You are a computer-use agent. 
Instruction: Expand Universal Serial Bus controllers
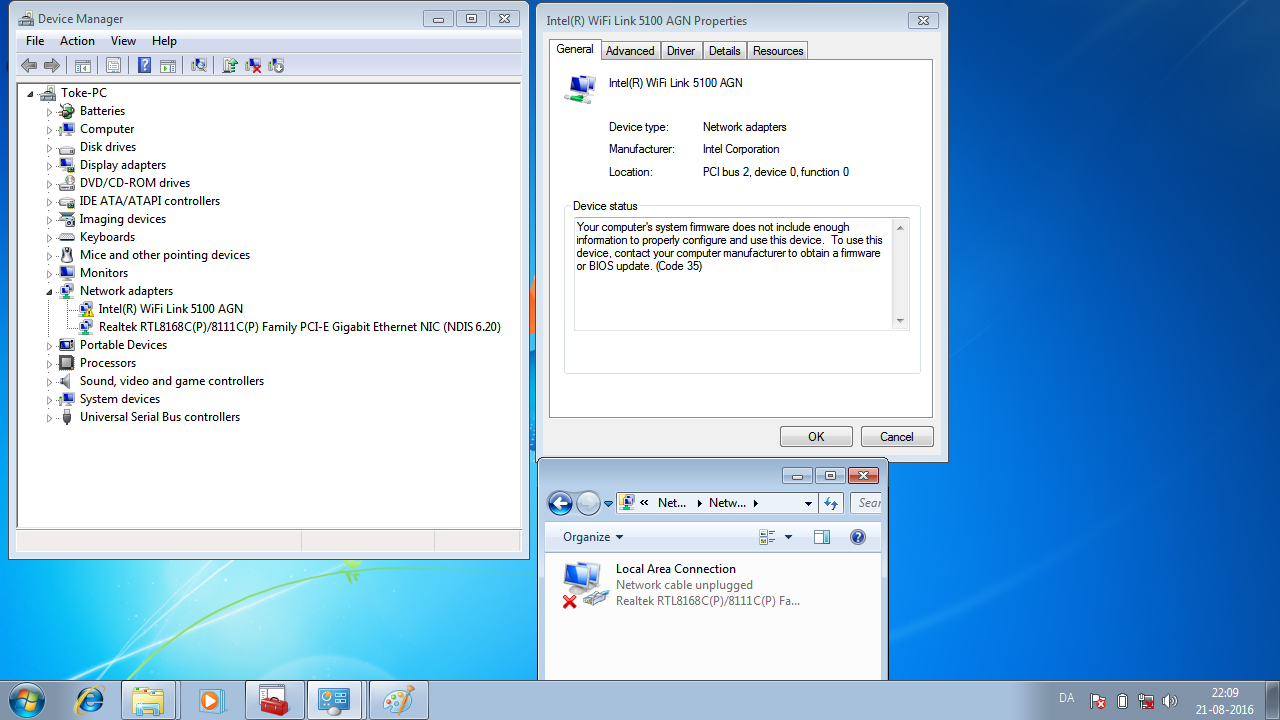point(49,418)
